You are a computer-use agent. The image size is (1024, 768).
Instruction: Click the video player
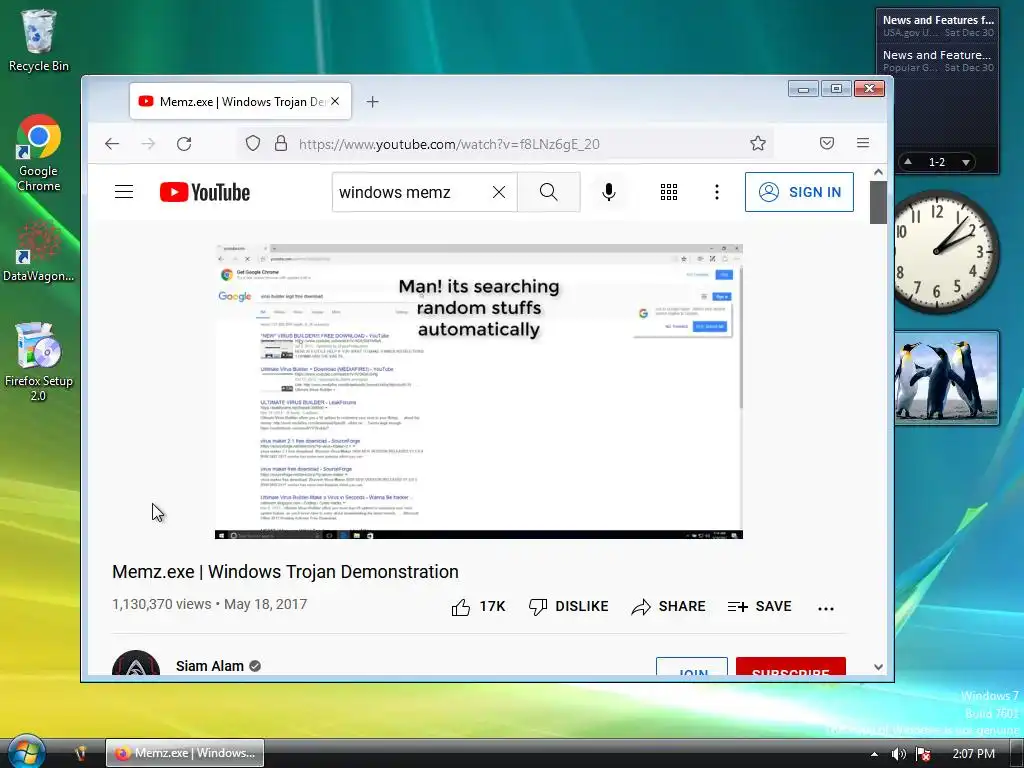coord(479,391)
